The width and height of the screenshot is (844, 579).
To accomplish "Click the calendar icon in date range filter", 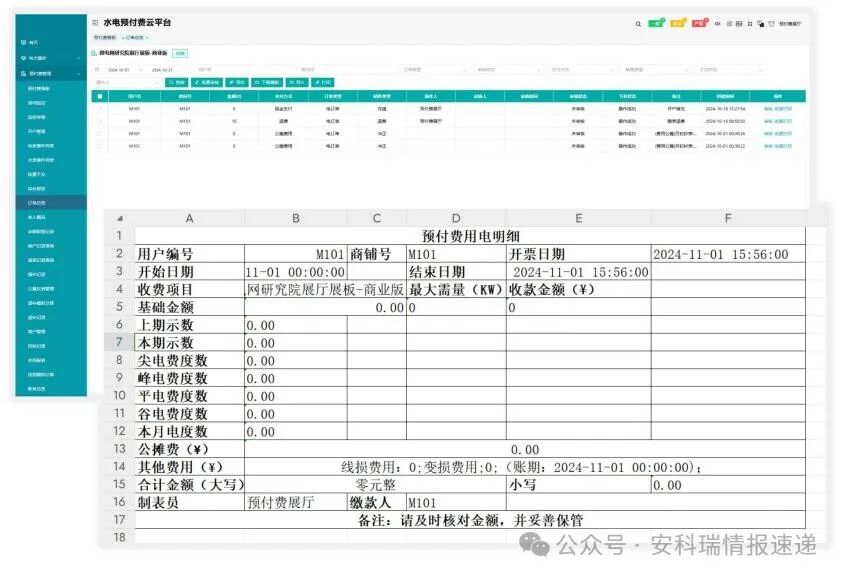I will coord(97,69).
